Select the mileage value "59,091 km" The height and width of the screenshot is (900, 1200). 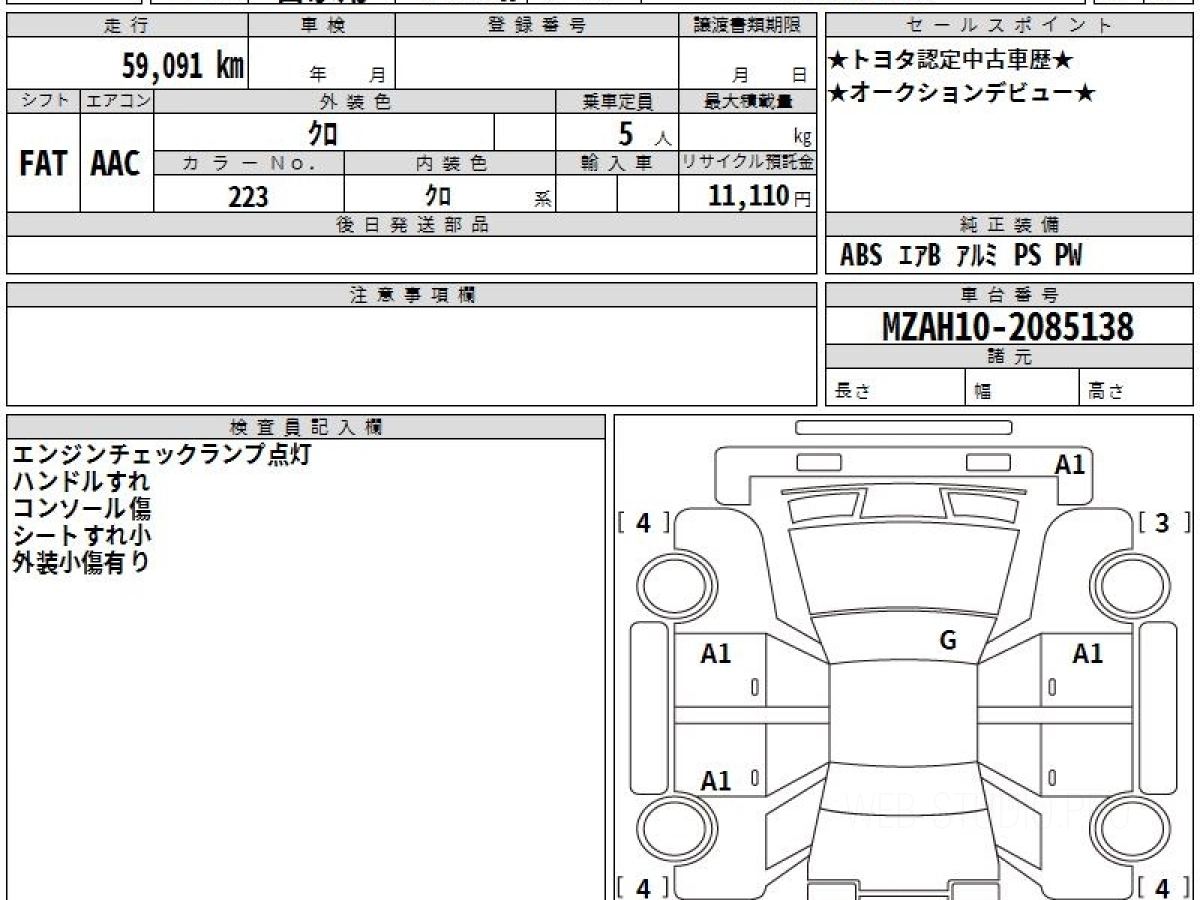click(x=182, y=67)
